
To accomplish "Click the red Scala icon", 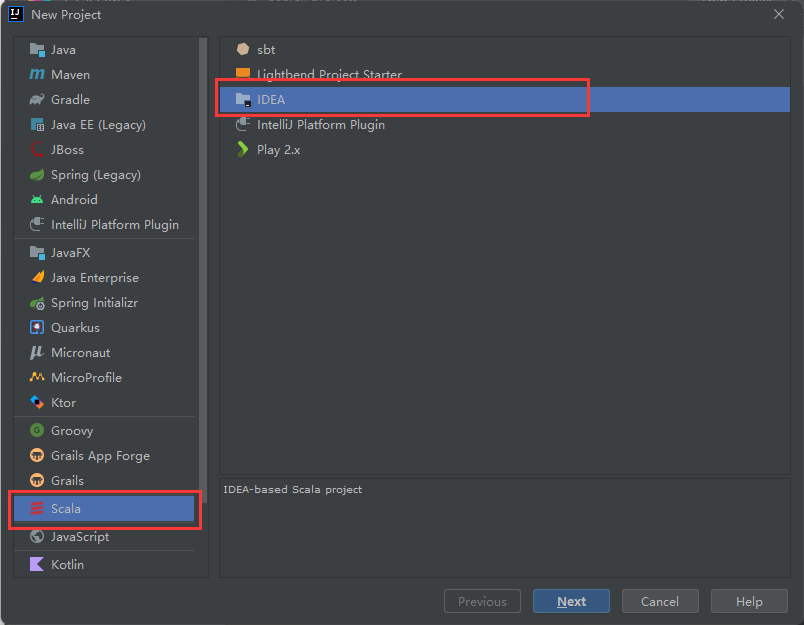I will pos(37,509).
